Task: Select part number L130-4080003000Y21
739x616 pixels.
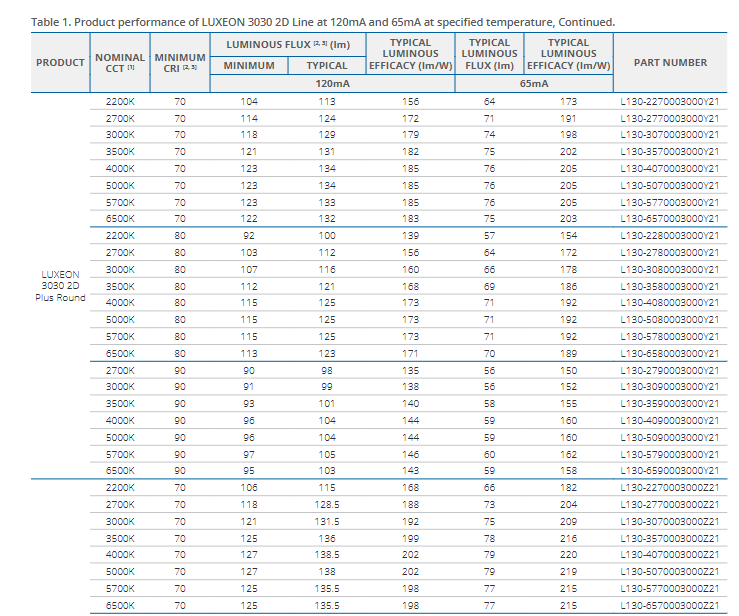Action: click(670, 303)
